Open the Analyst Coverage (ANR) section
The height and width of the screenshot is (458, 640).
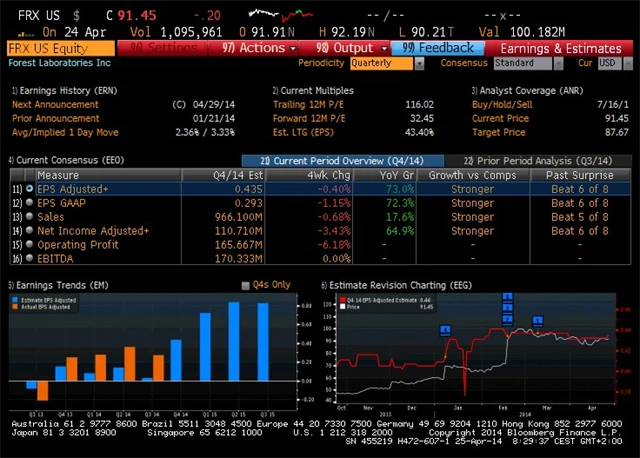[521, 90]
